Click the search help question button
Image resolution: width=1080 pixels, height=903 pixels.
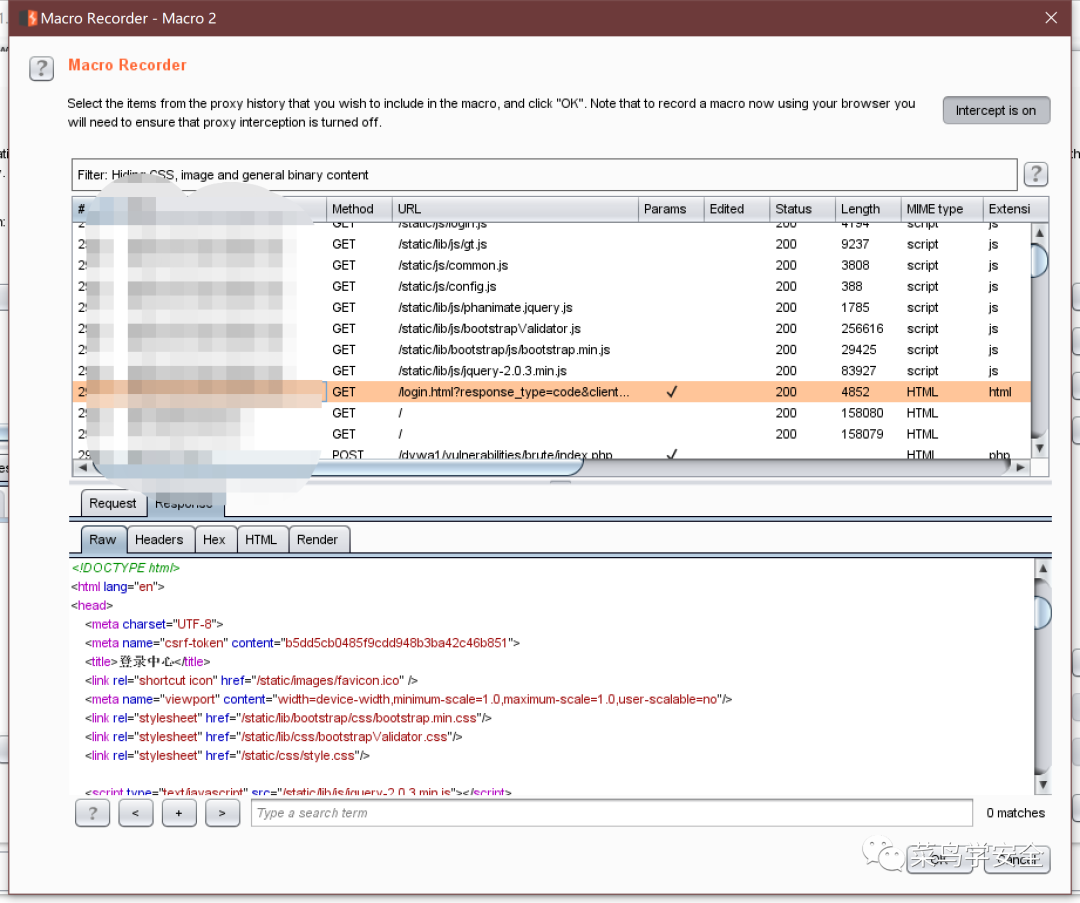click(x=92, y=813)
